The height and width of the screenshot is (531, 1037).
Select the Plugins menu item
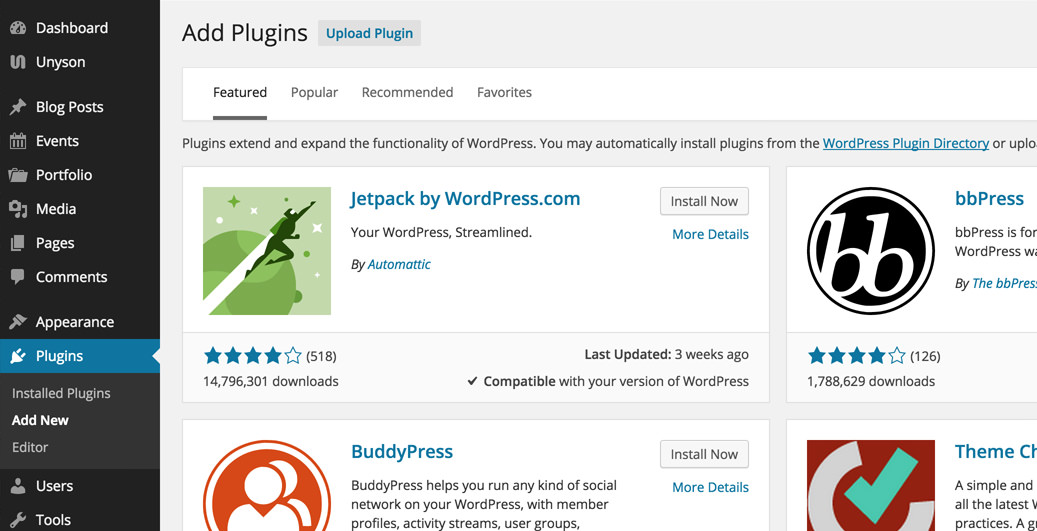tap(79, 356)
